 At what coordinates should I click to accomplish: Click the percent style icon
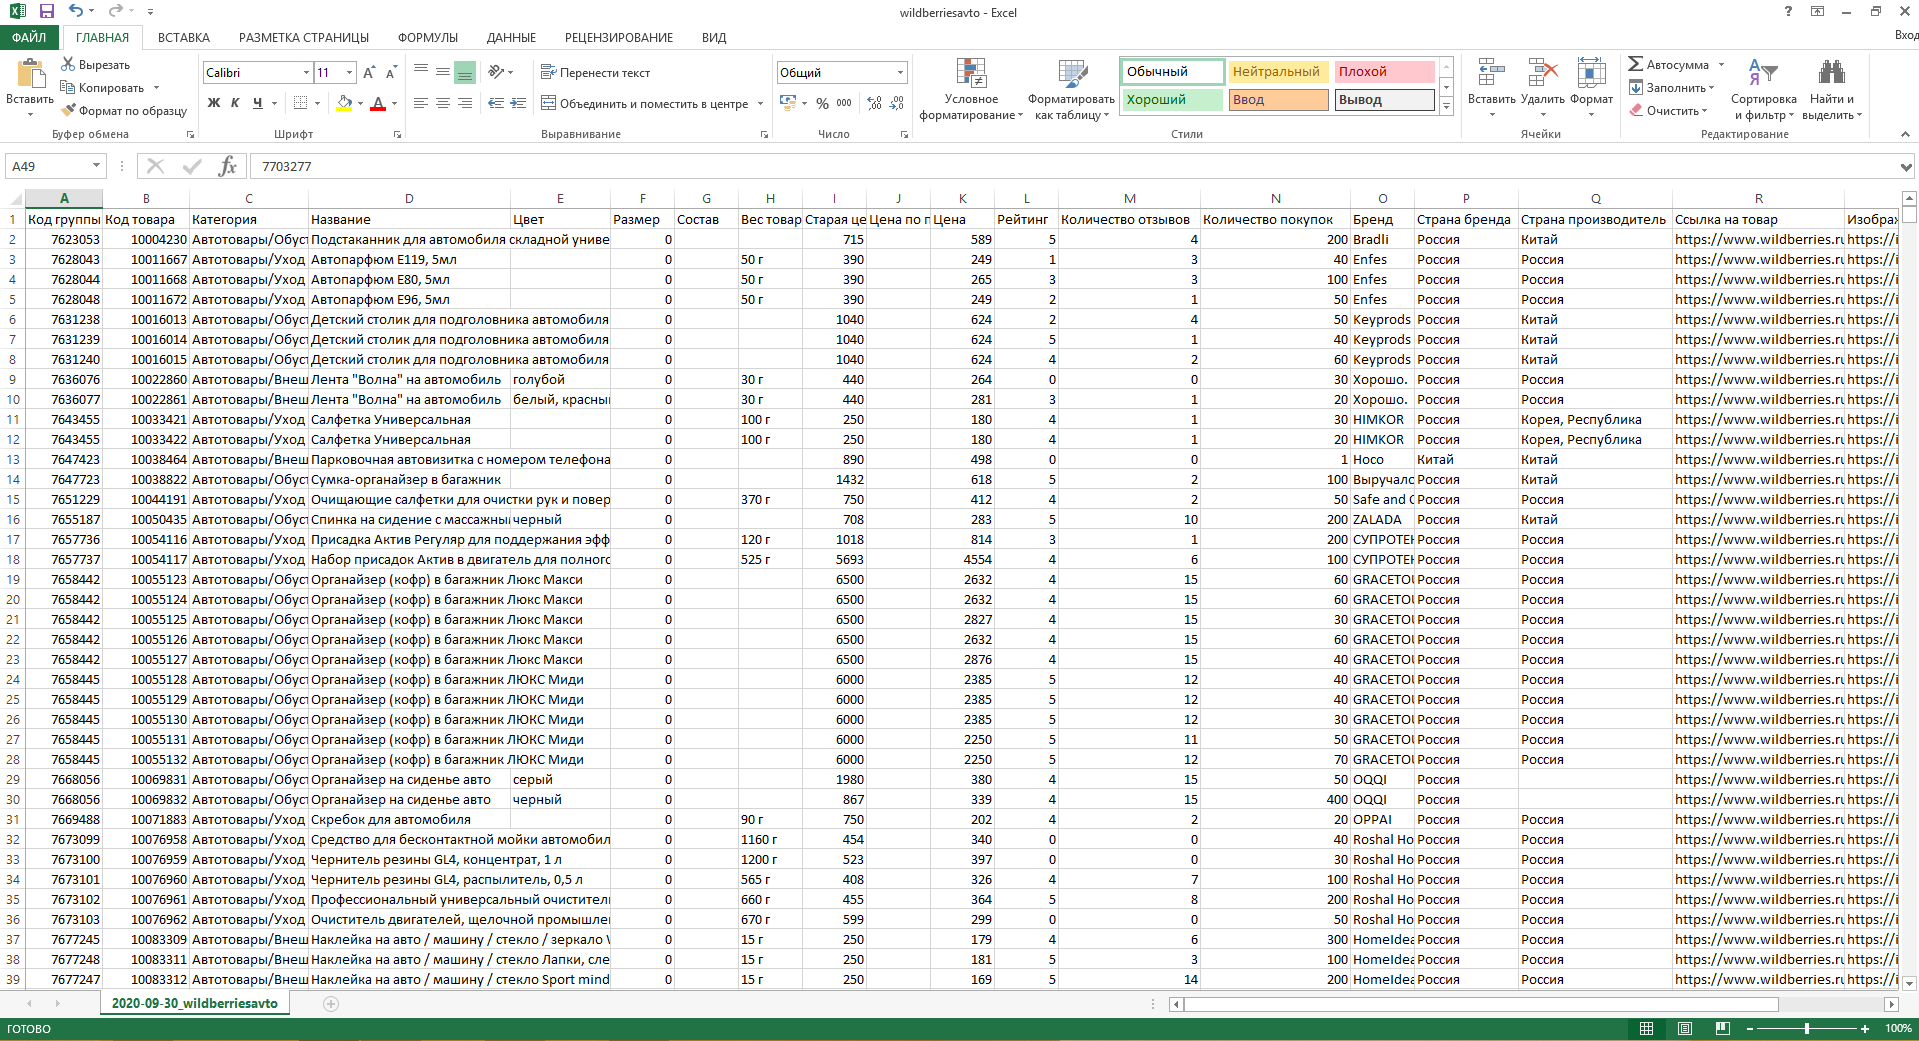822,103
